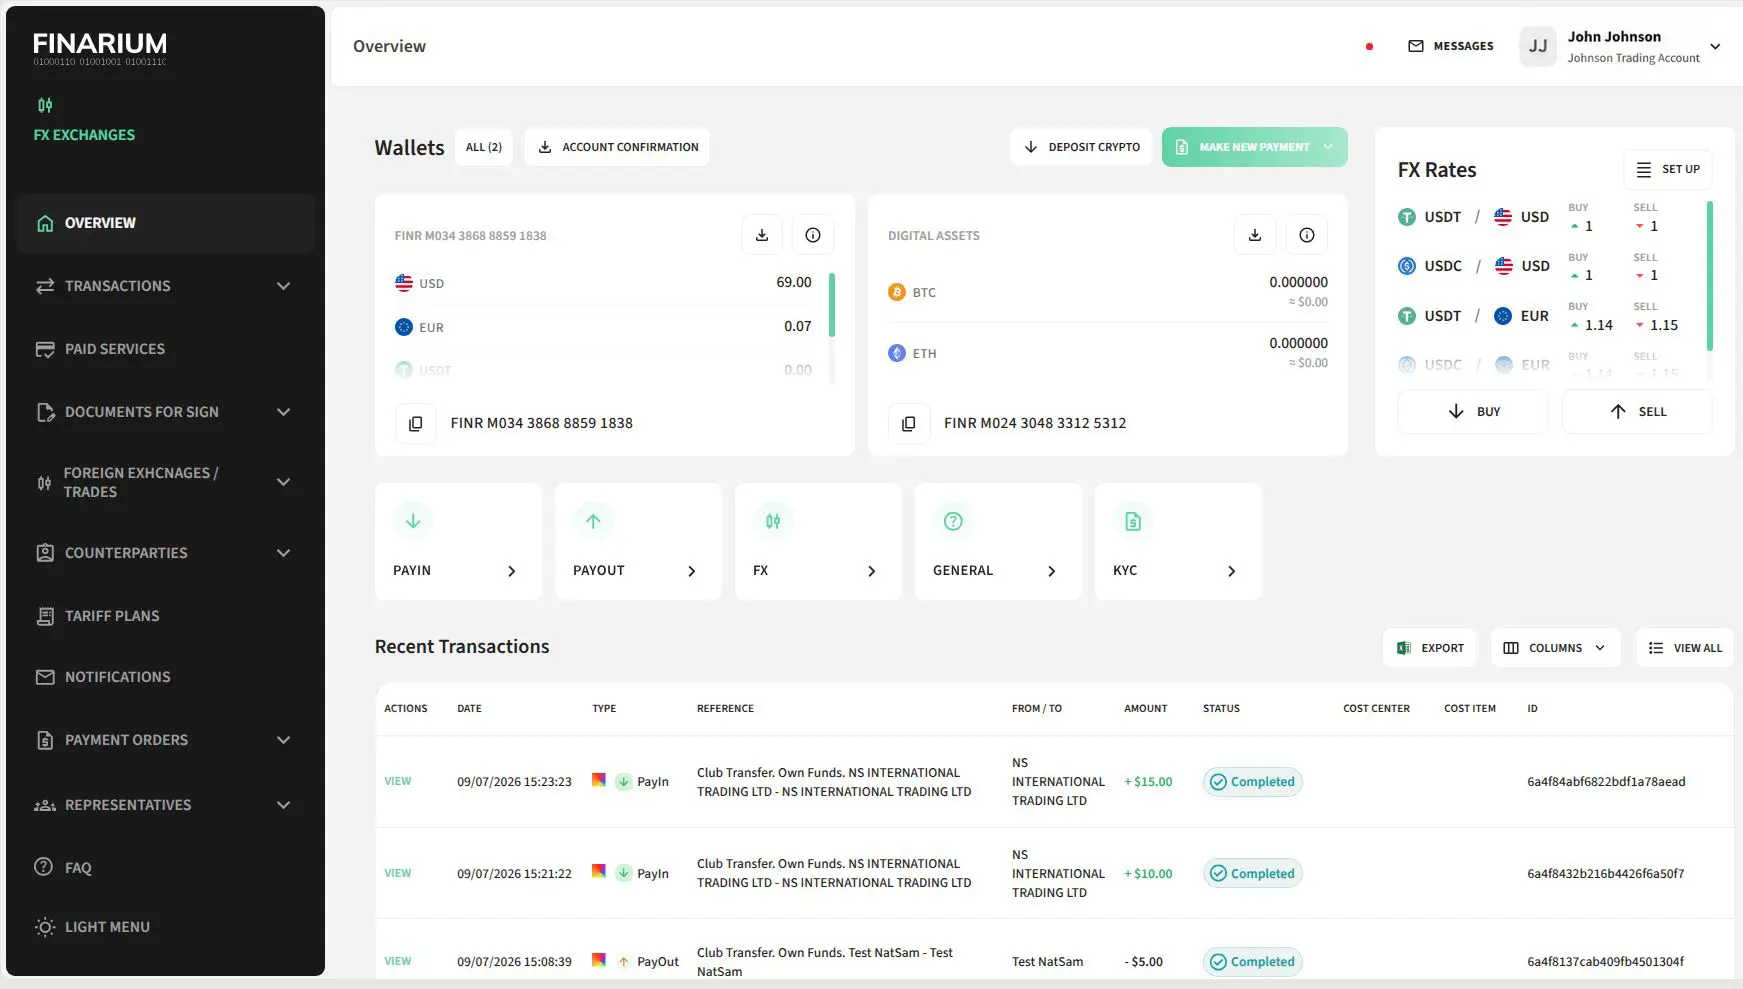The width and height of the screenshot is (1743, 989).
Task: Click the FX Exchanges candlestick icon
Action: 45,105
